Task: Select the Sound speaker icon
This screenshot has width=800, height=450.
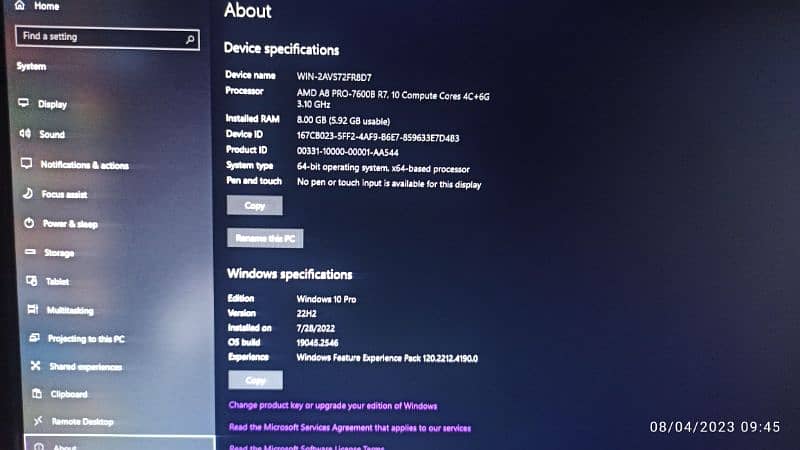Action: pyautogui.click(x=25, y=134)
